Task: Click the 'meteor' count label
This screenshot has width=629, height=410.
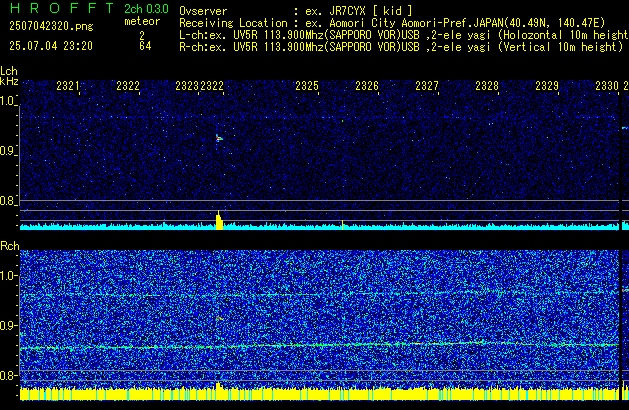Action: point(142,21)
